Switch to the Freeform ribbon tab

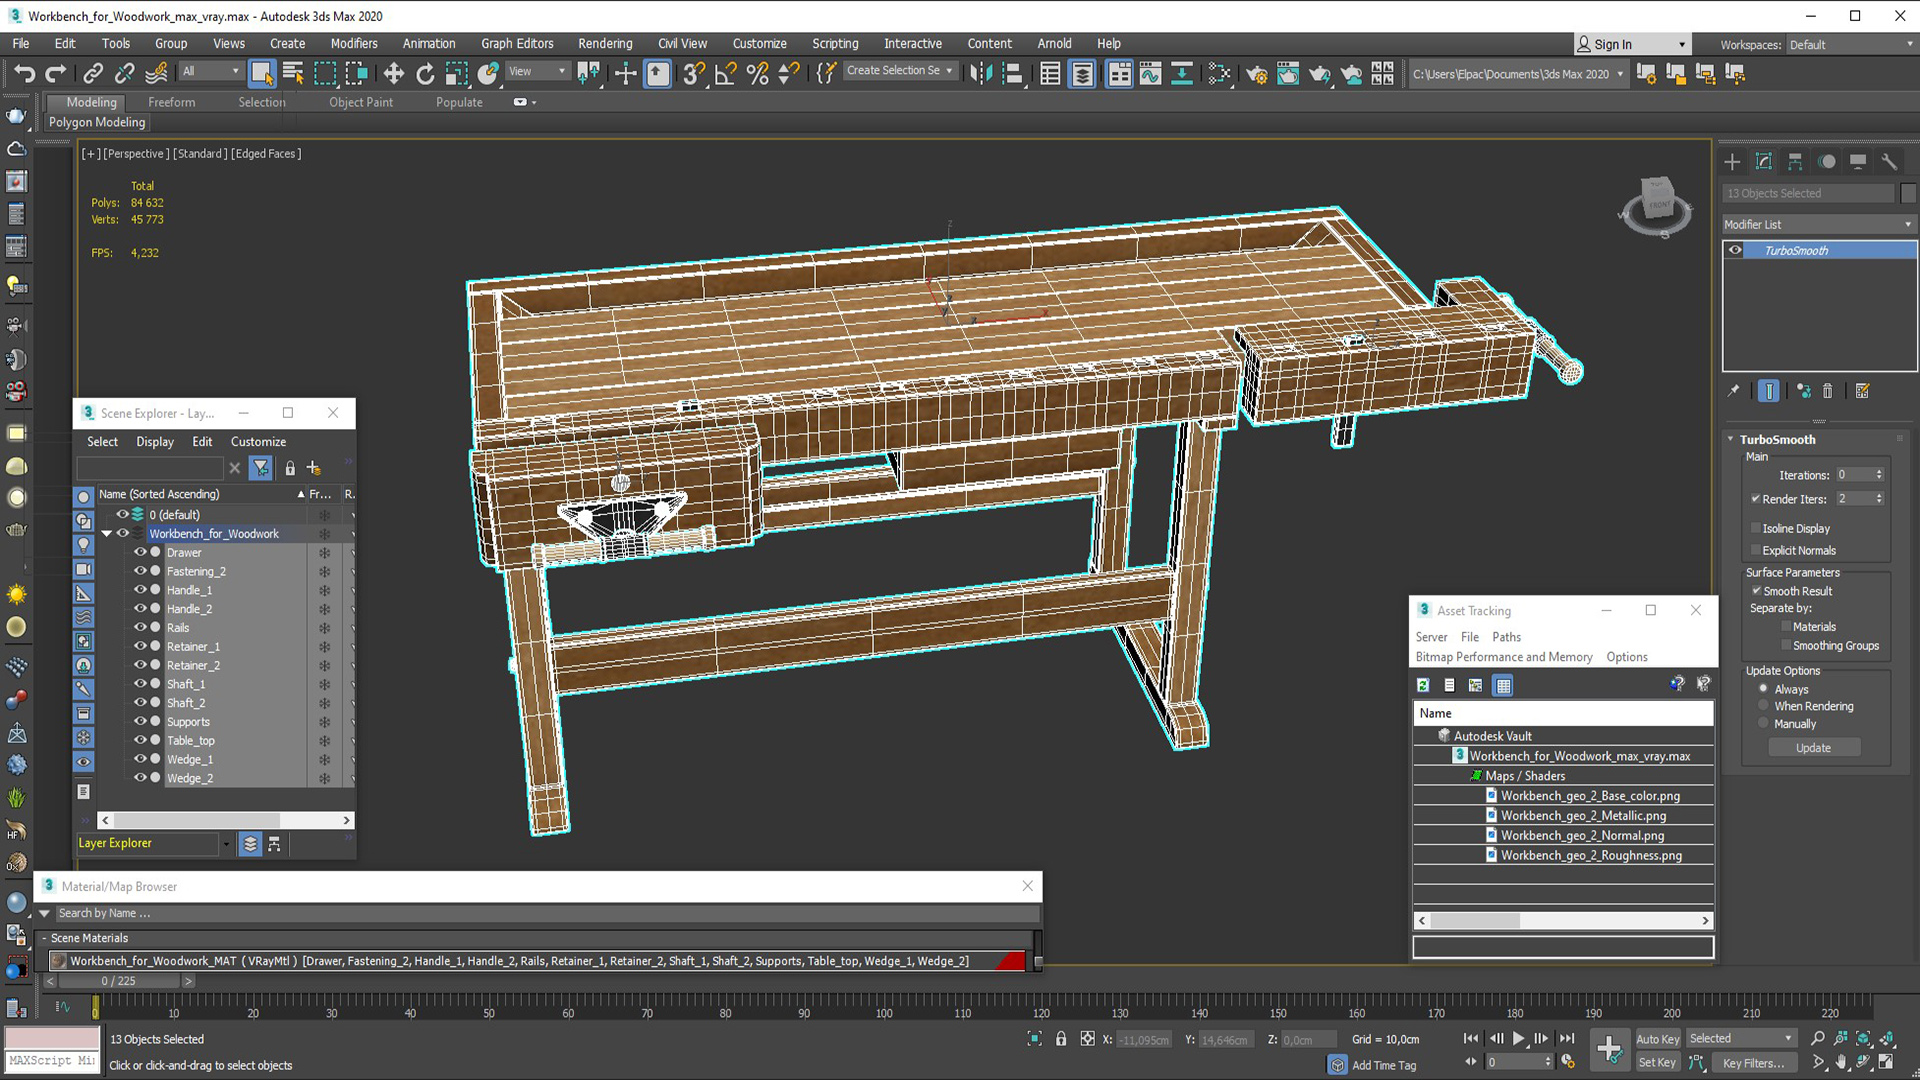coord(172,102)
